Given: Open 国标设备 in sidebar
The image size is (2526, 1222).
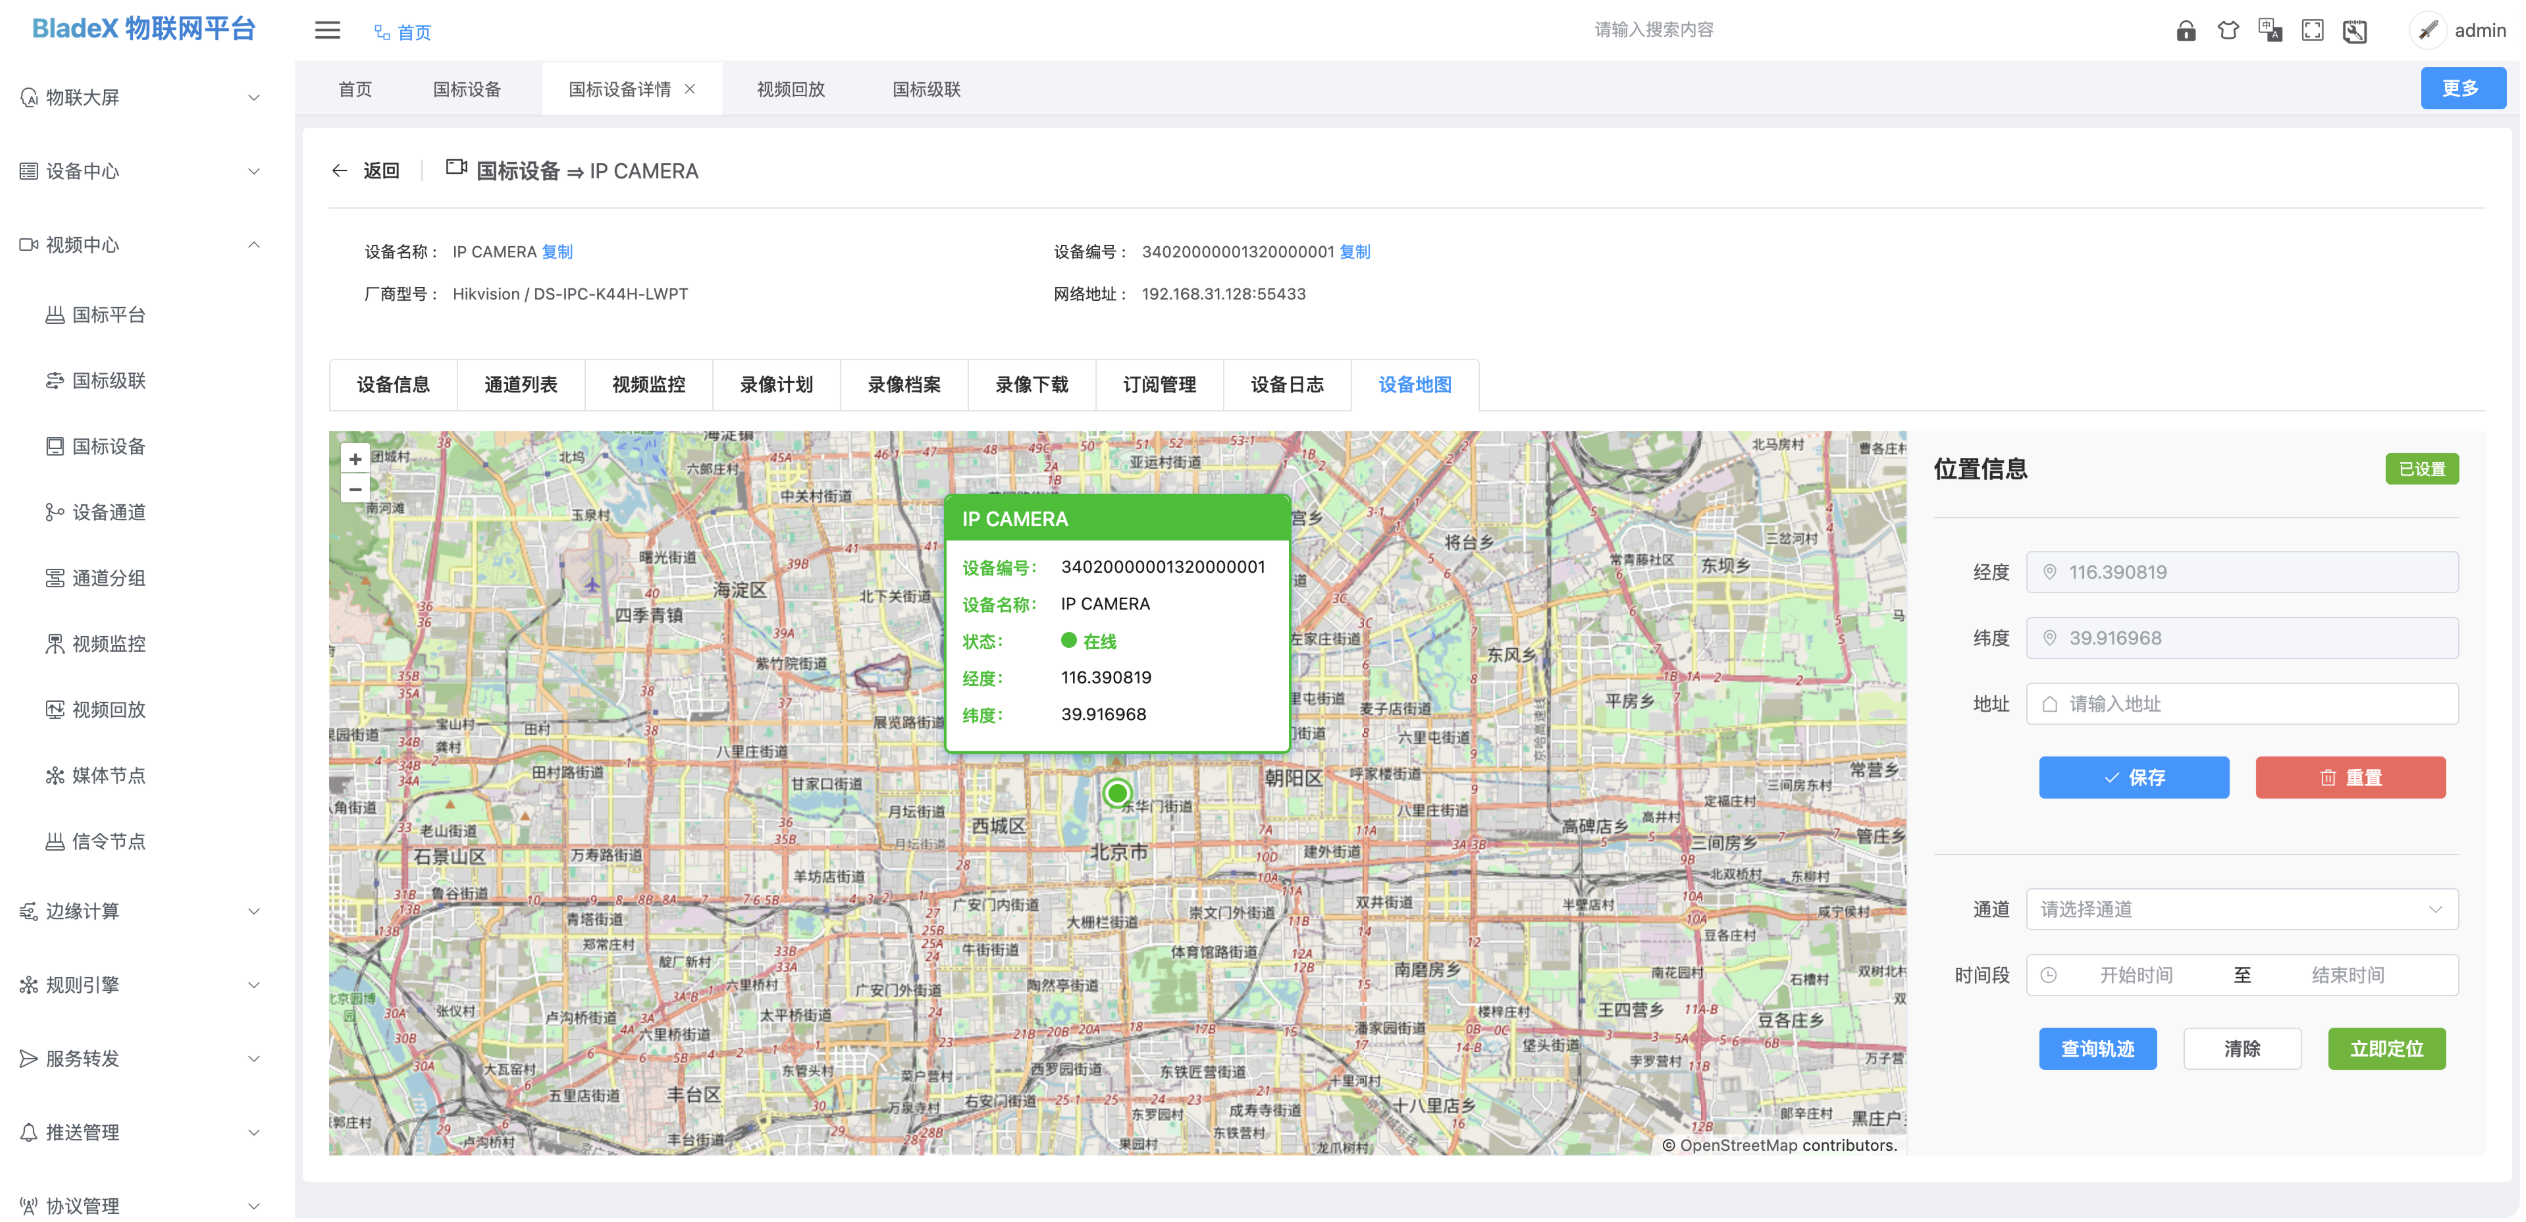Looking at the screenshot, I should 109,447.
